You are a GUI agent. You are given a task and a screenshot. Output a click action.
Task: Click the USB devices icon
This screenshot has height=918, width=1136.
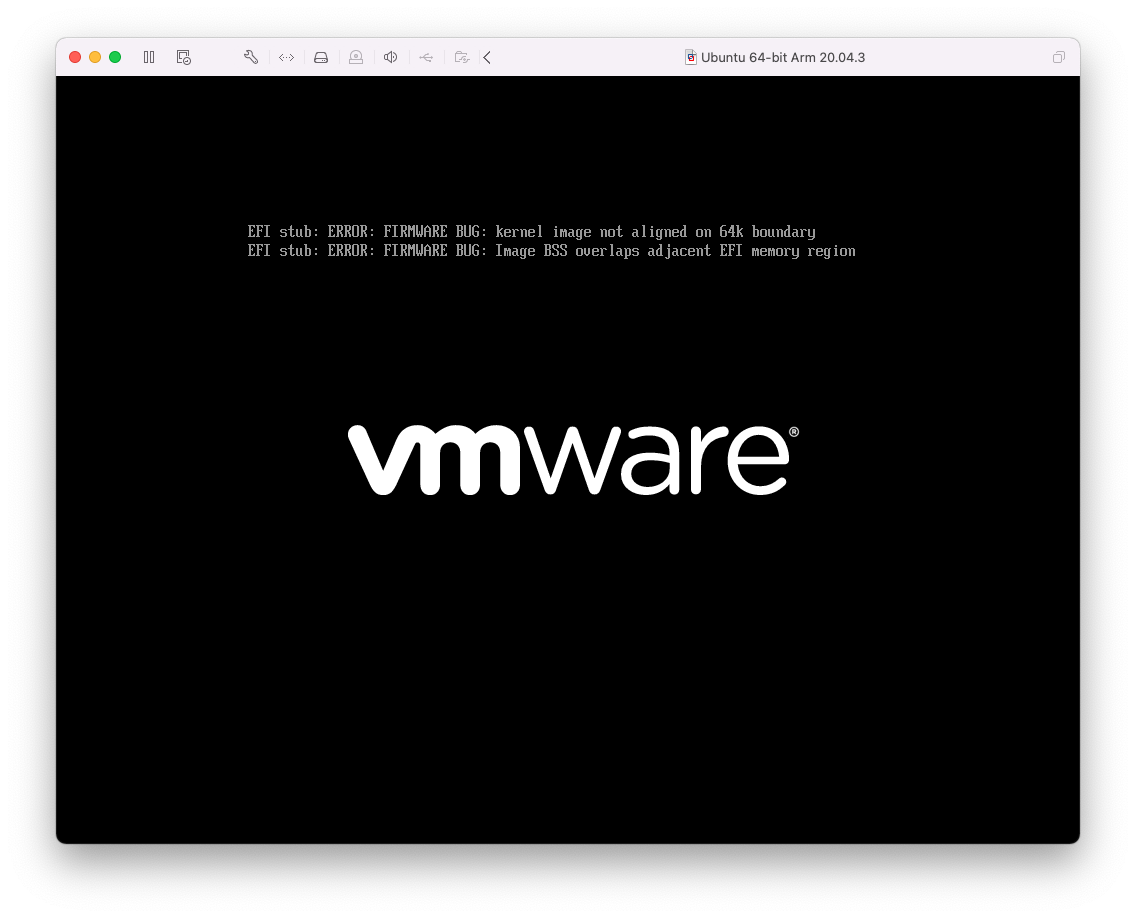coord(426,57)
